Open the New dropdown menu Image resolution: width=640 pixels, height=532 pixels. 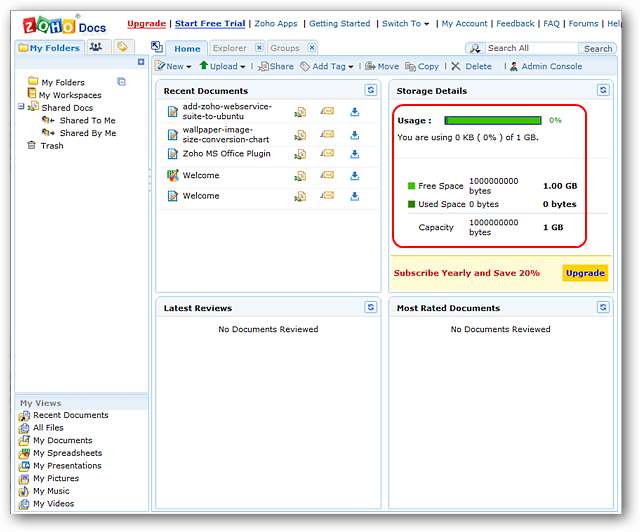point(174,66)
